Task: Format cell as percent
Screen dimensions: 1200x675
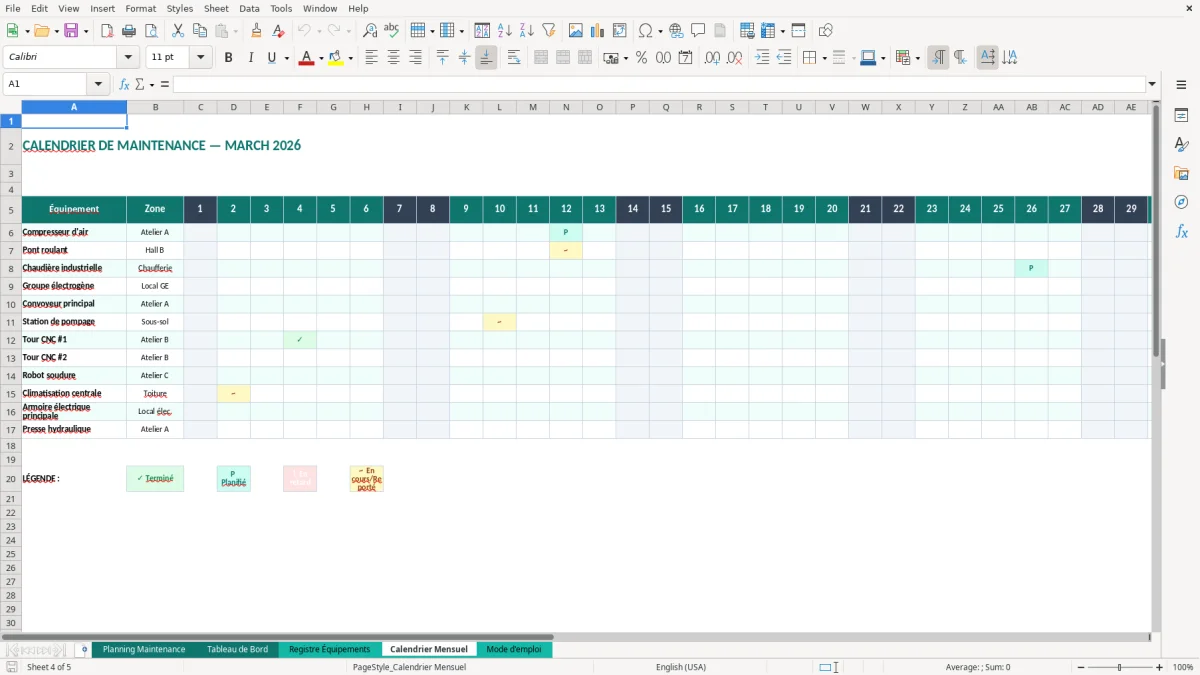Action: coord(641,58)
